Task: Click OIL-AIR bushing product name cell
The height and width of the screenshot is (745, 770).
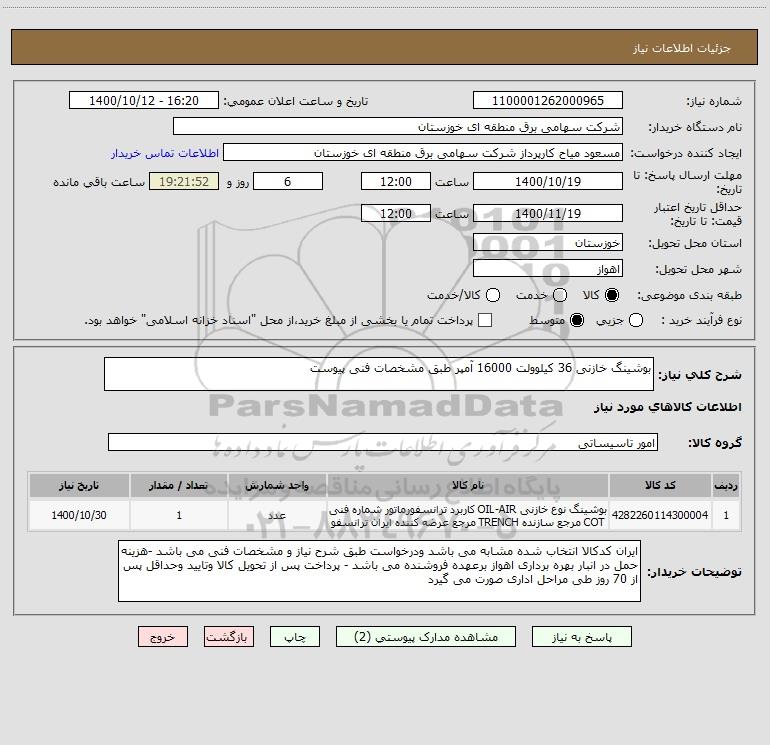Action: (x=468, y=515)
